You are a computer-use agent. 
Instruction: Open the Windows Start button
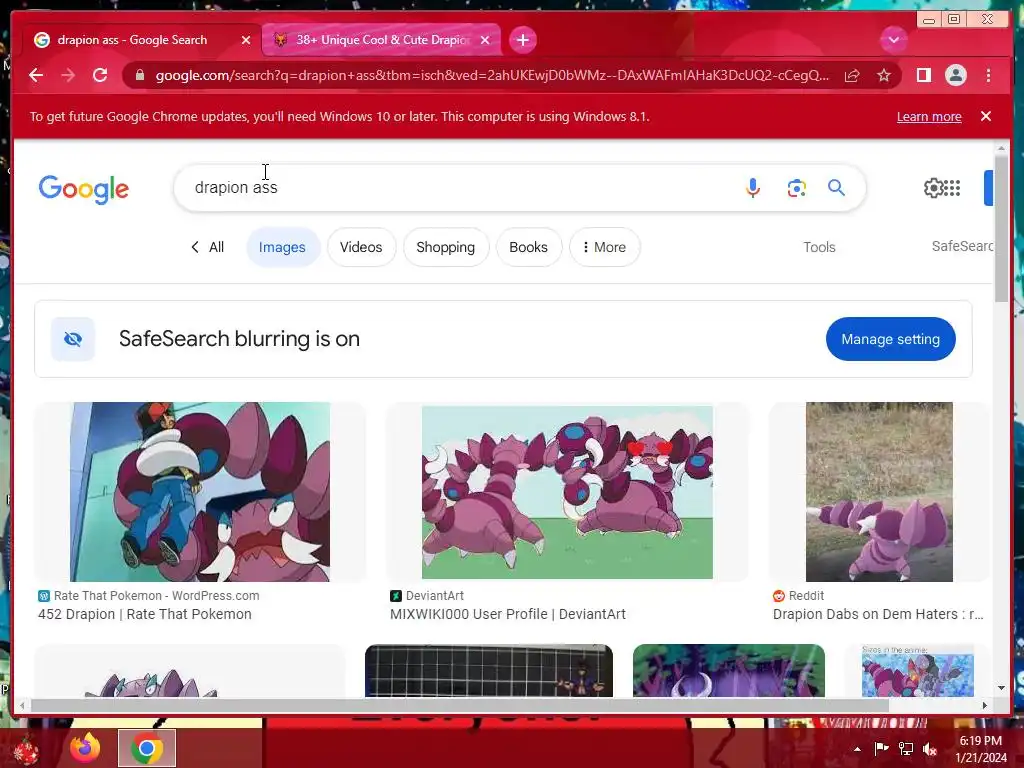pyautogui.click(x=26, y=749)
